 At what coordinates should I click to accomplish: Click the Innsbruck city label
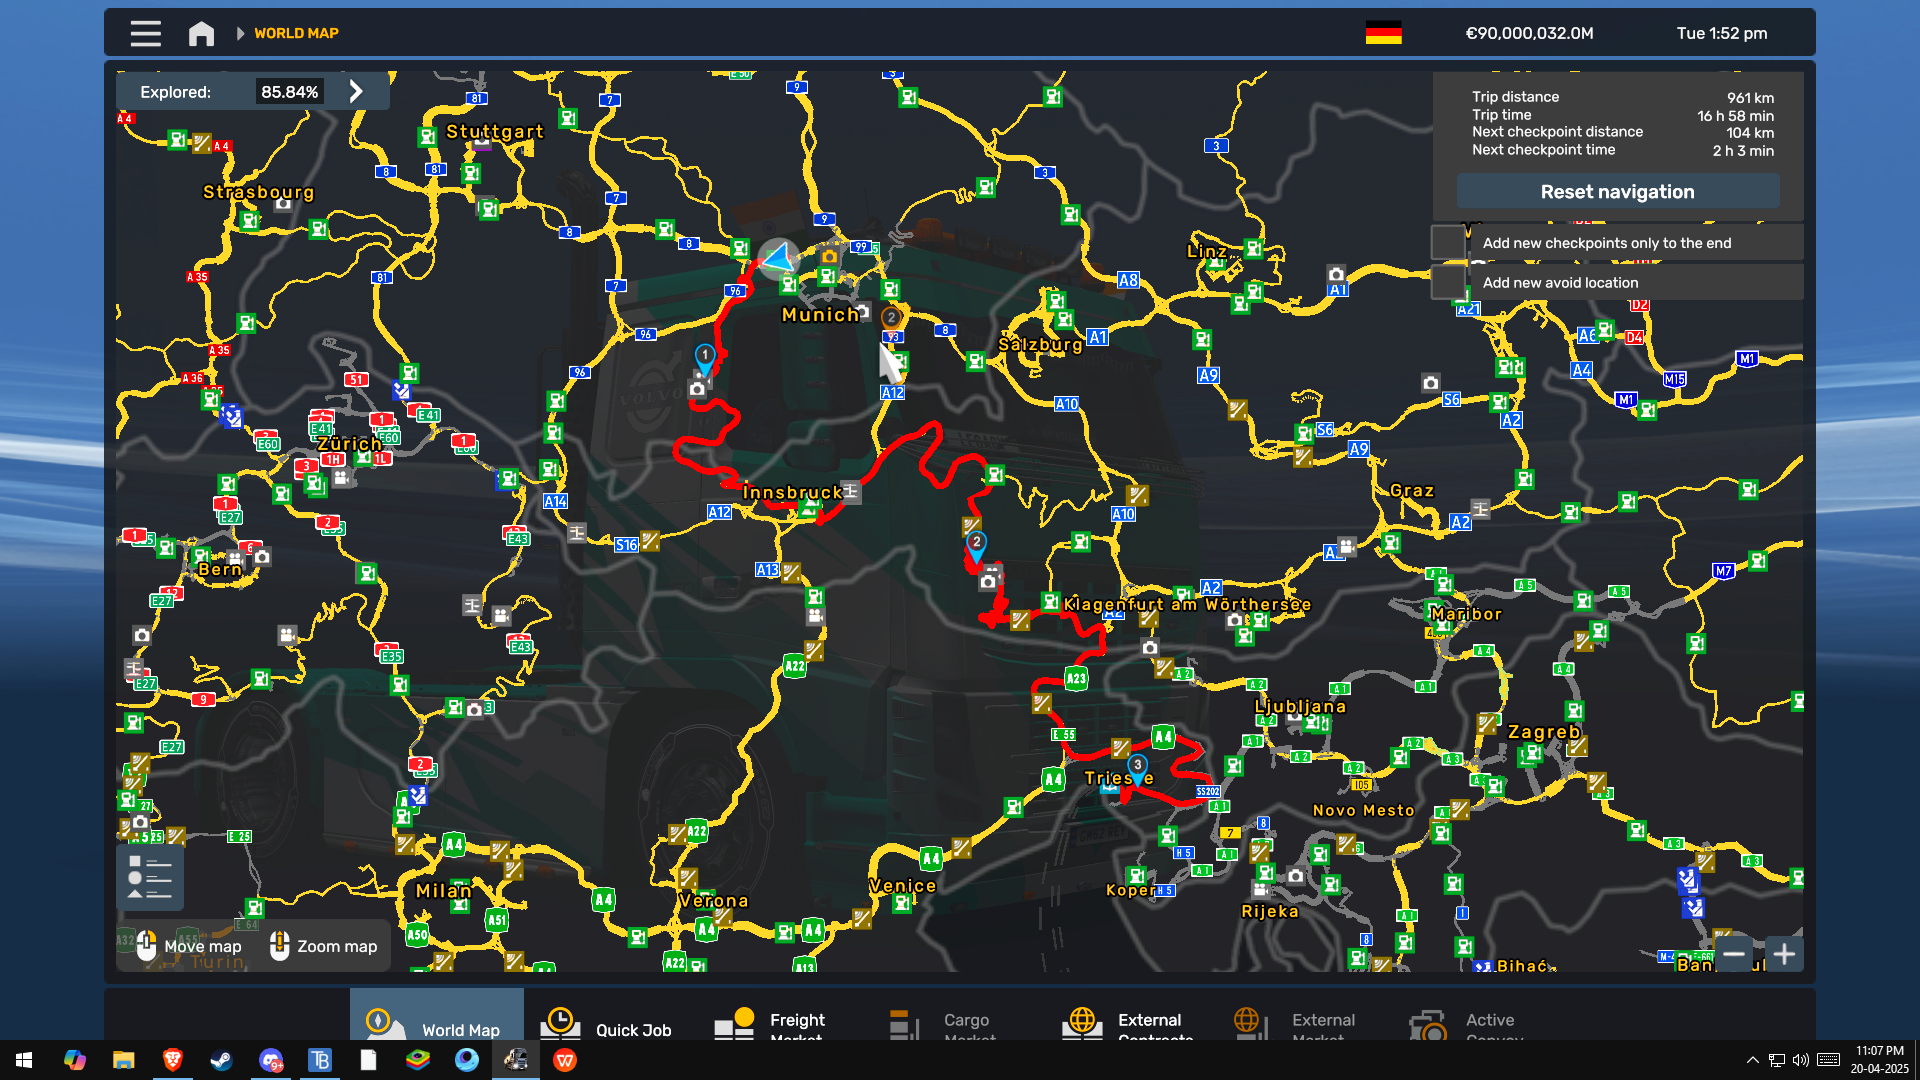792,492
